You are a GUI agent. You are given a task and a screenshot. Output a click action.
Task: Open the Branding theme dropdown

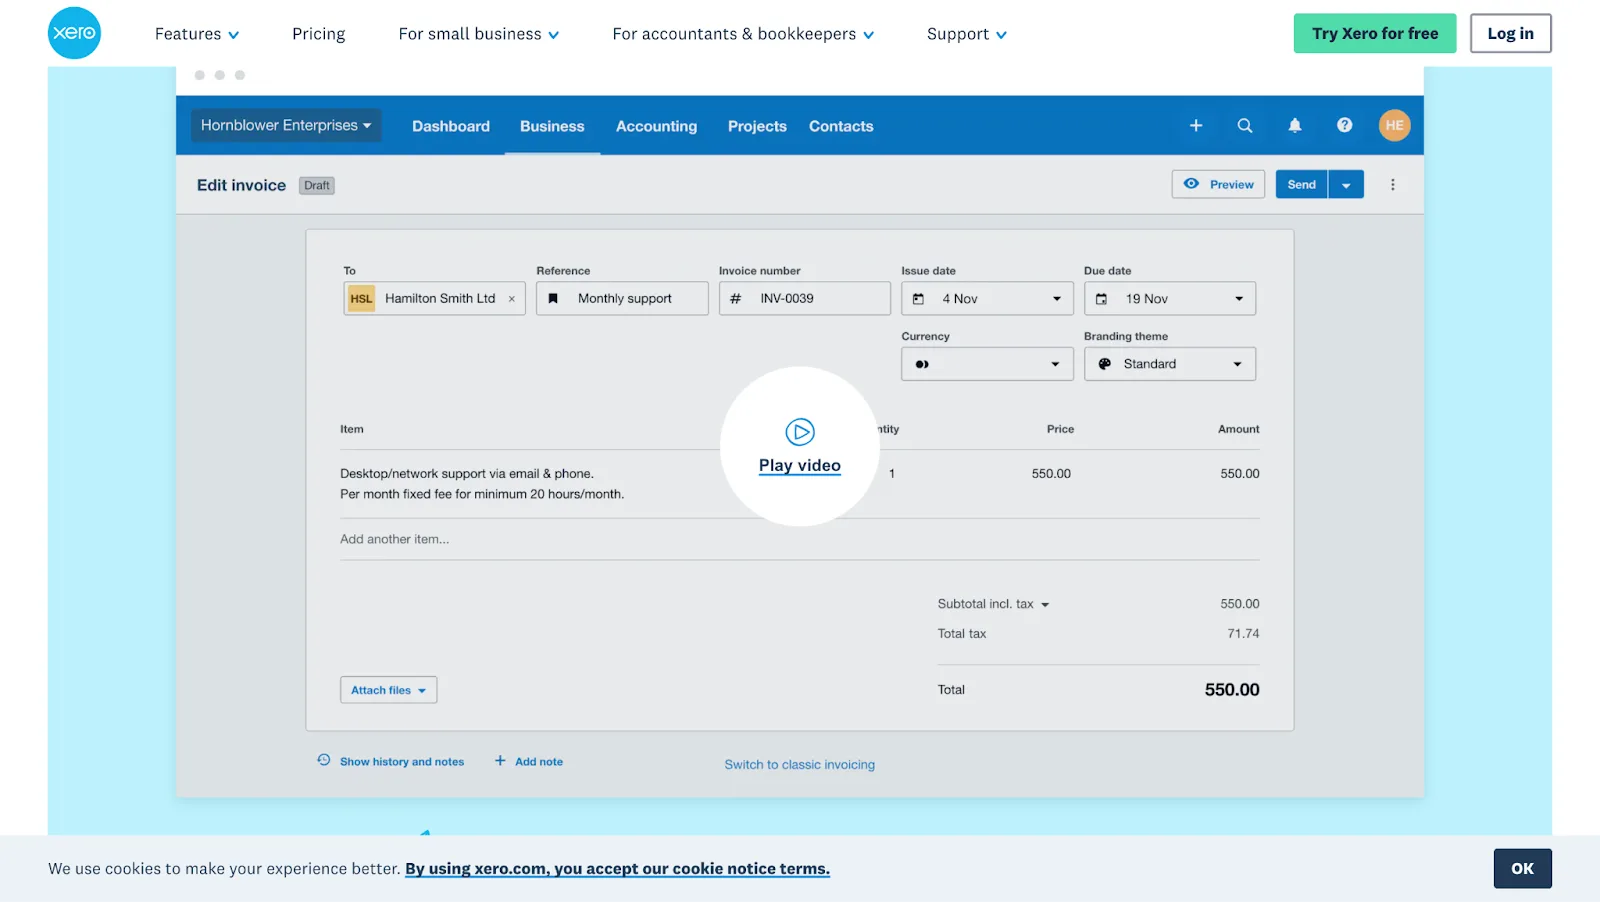[1170, 364]
